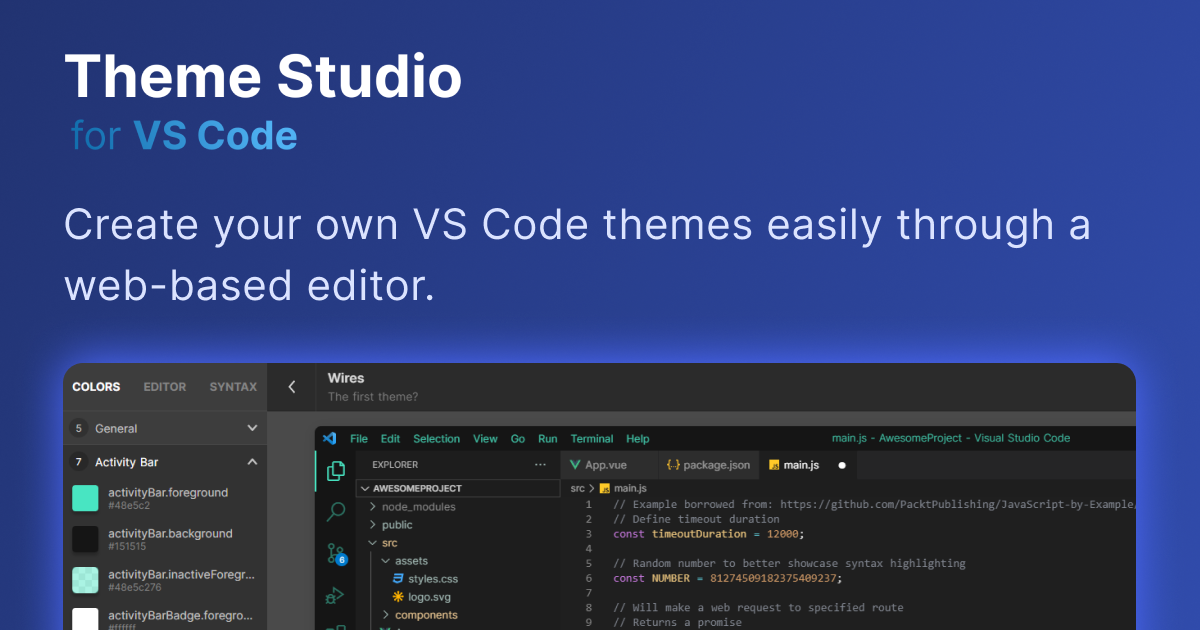Screen dimensions: 1200x630
Task: Open the Selection menu
Action: tap(437, 439)
